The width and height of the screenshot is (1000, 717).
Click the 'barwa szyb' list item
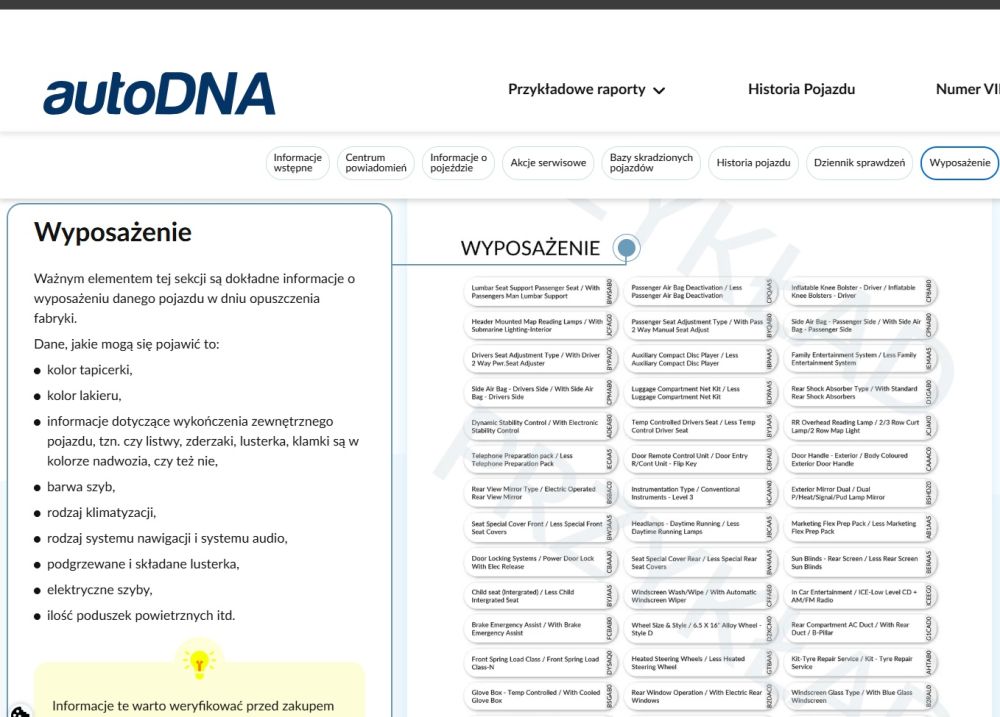81,487
